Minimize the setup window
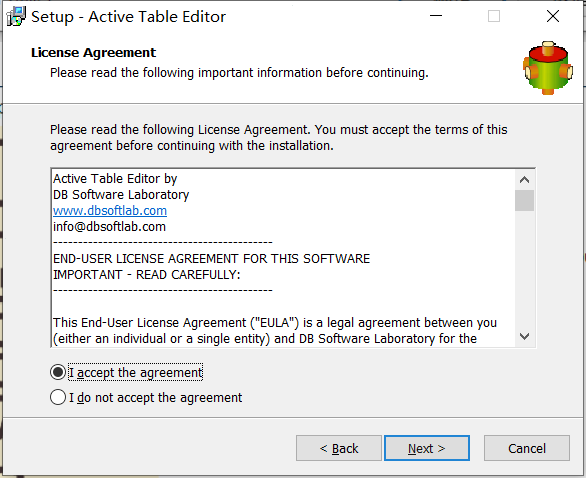This screenshot has width=586, height=478. [436, 16]
